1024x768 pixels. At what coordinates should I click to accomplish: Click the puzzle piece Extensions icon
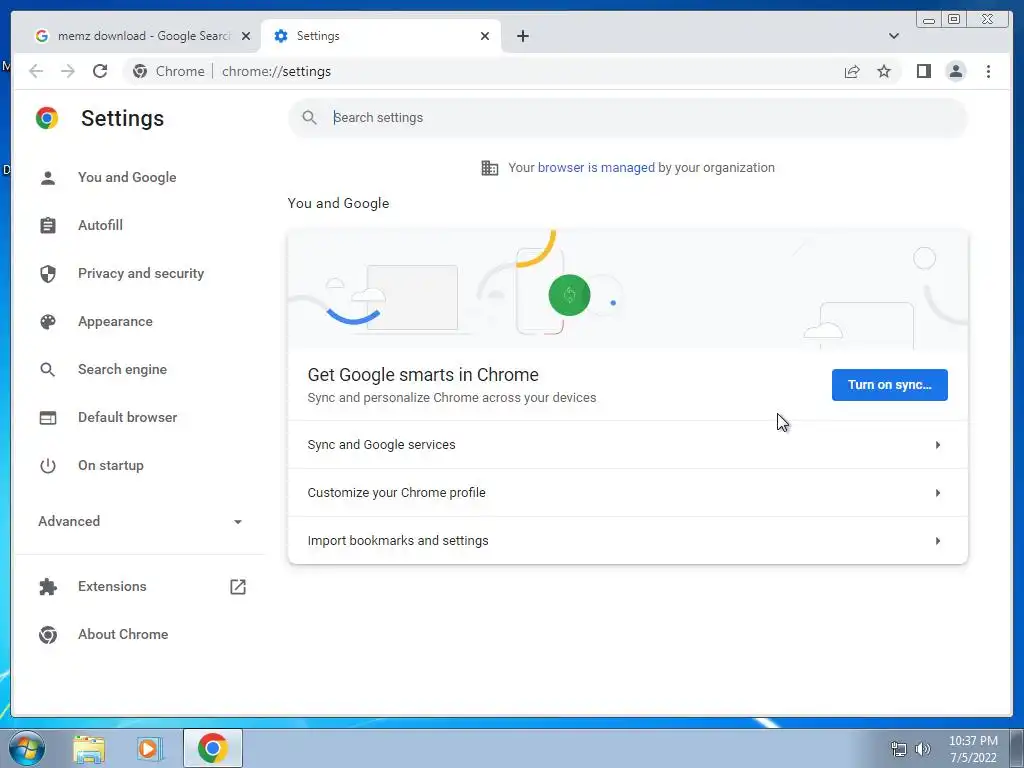coord(48,586)
